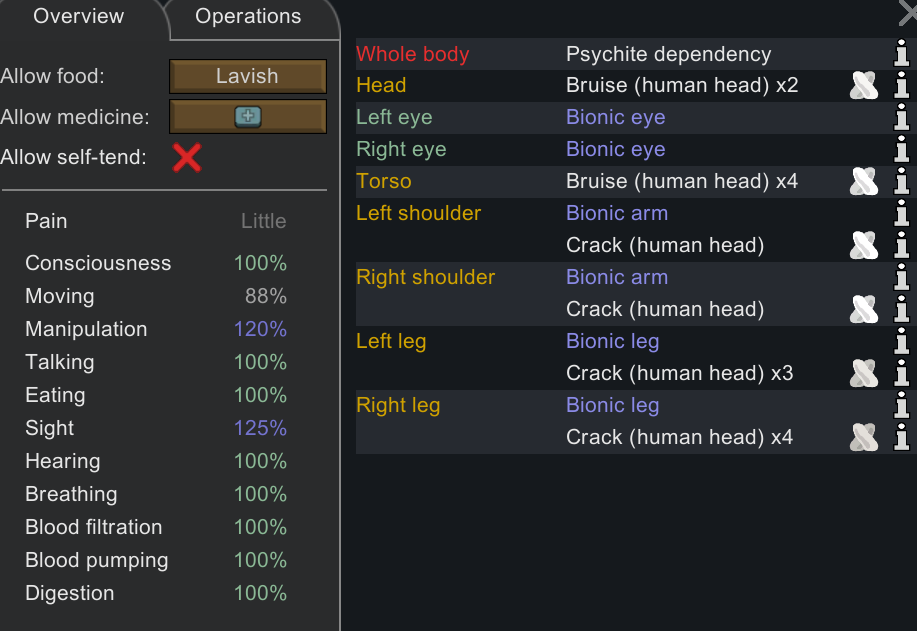Close the health panel with X
The height and width of the screenshot is (631, 917).
tap(908, 12)
